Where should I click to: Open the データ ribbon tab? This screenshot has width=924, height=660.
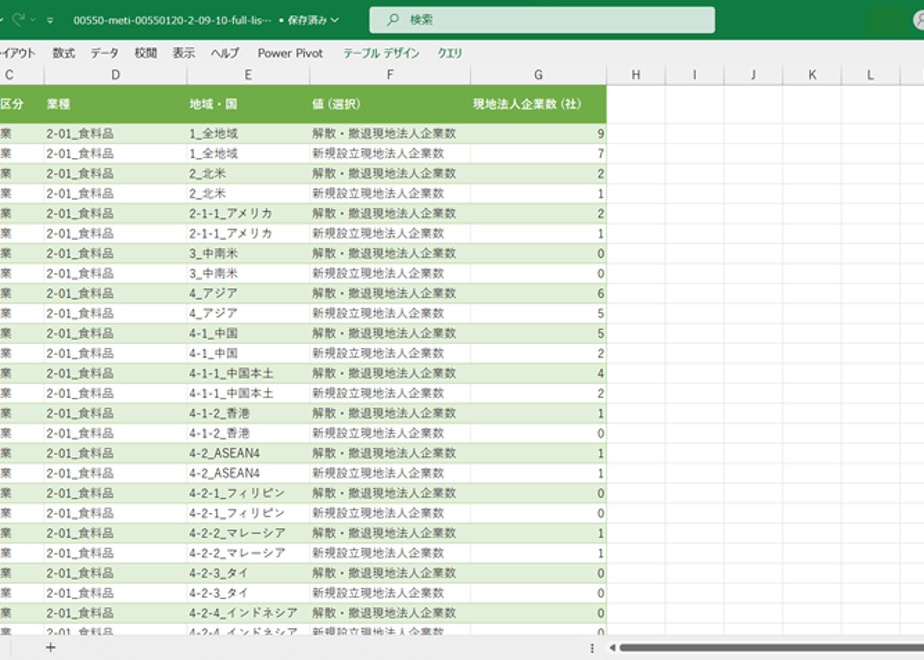point(104,53)
